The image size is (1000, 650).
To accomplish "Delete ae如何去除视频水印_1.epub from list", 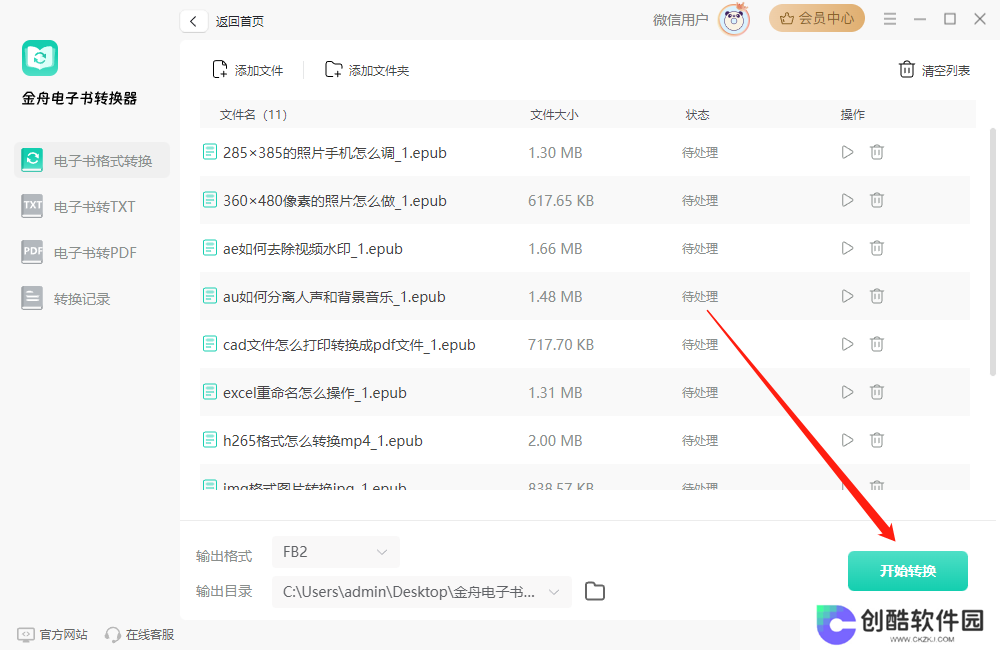I will tap(877, 248).
